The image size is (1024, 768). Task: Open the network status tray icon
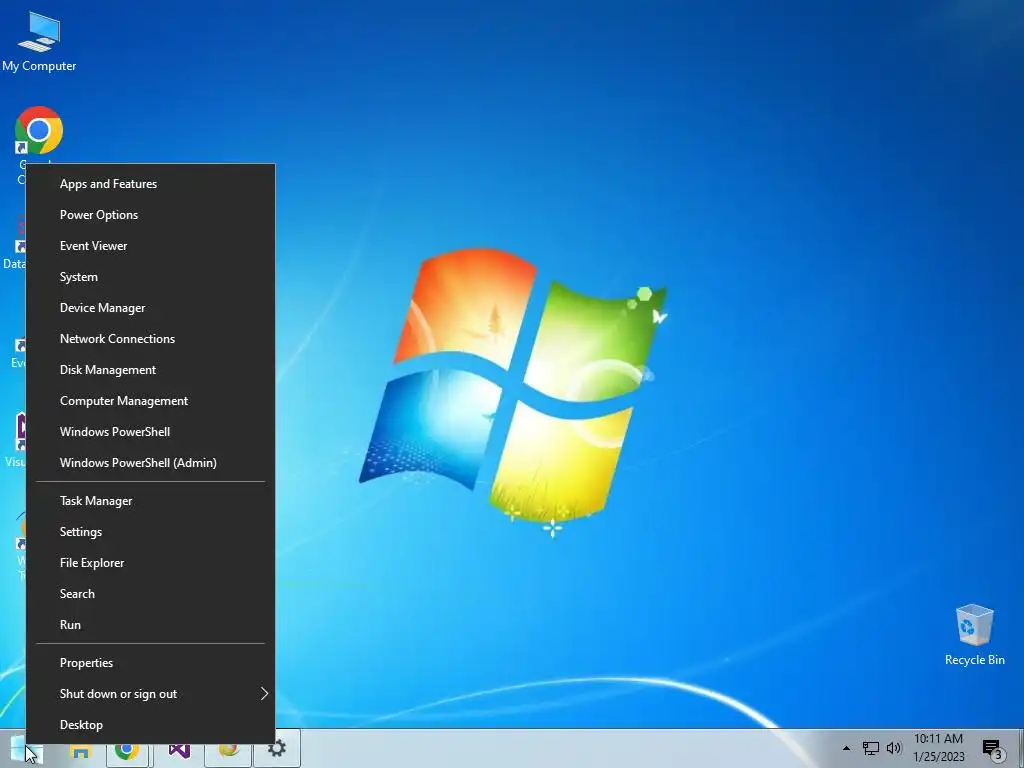coord(871,748)
